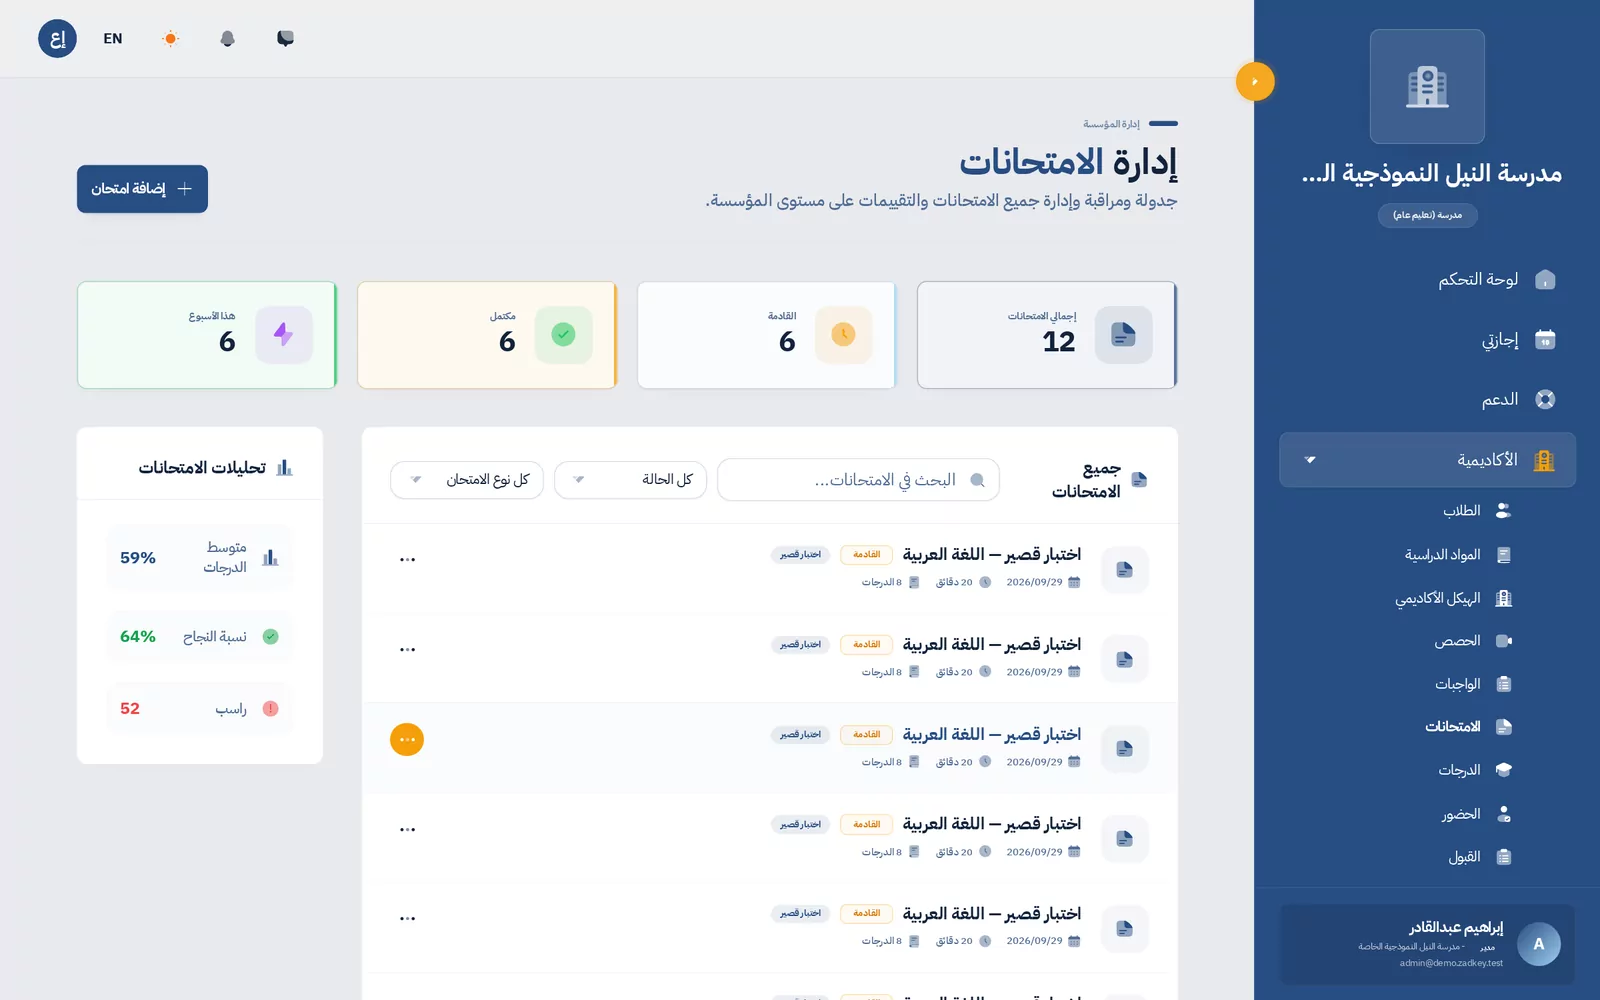Toggle the light theme sun icon

pyautogui.click(x=170, y=39)
